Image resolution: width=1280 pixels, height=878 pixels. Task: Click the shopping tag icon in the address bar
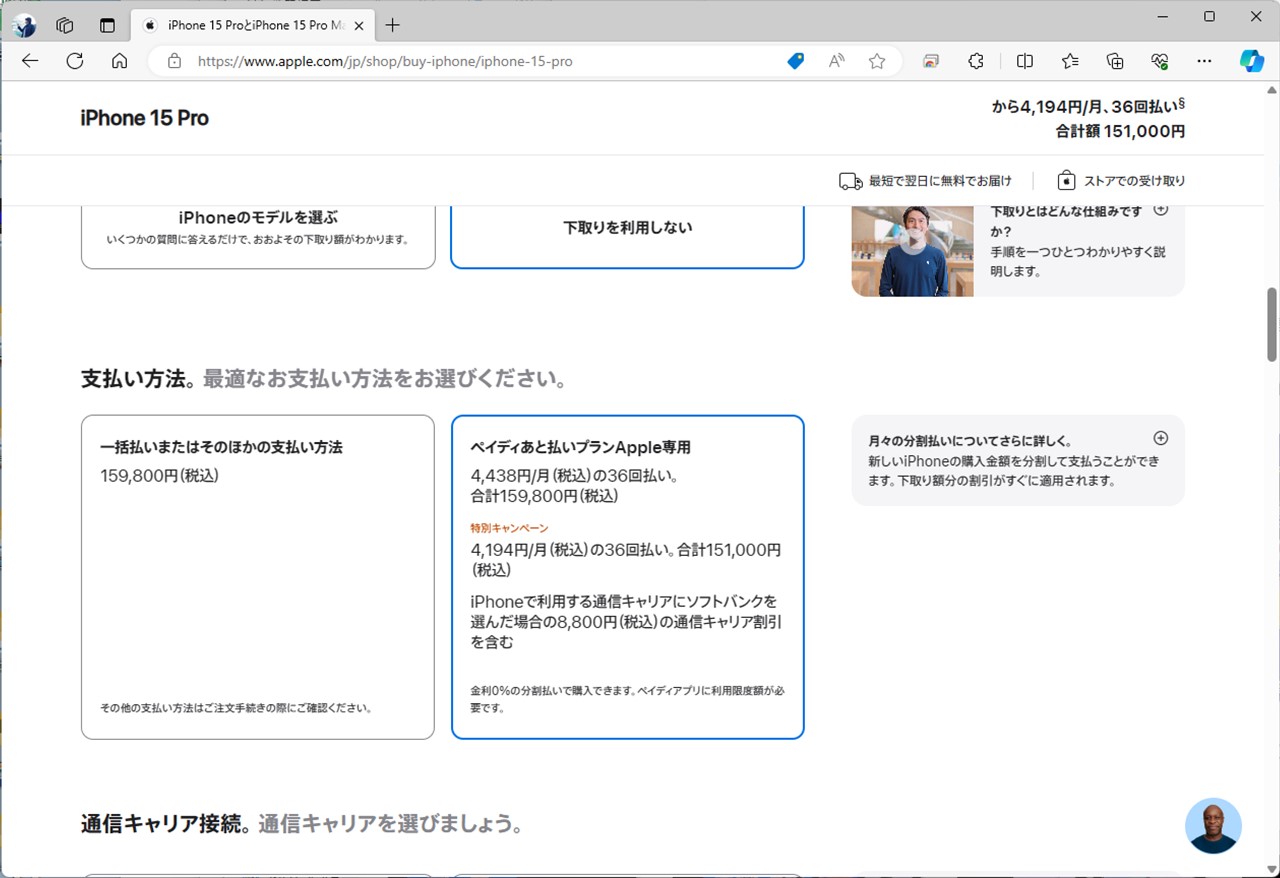(x=795, y=61)
